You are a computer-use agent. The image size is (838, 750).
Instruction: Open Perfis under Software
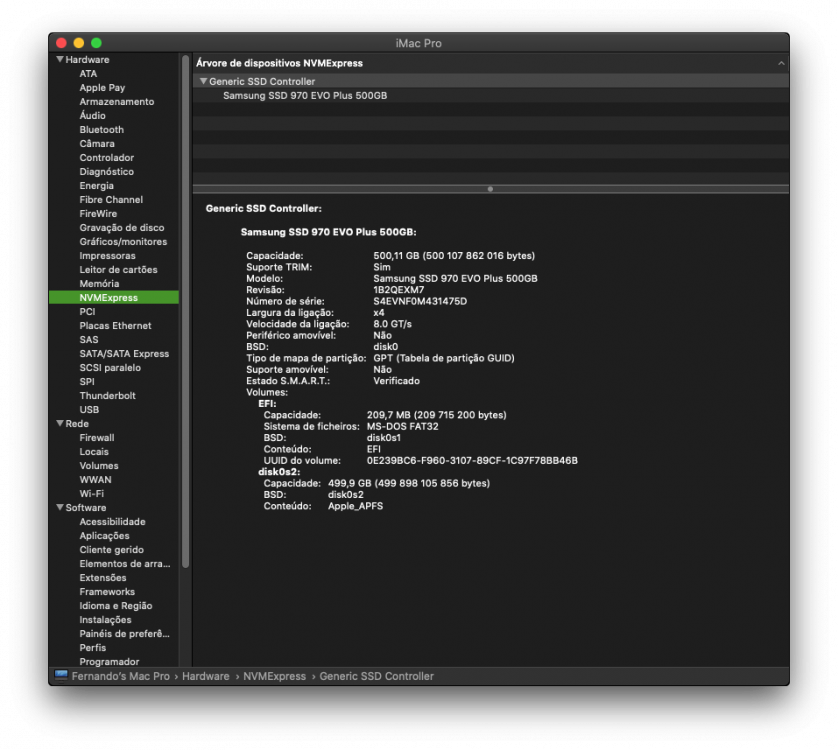pos(92,648)
